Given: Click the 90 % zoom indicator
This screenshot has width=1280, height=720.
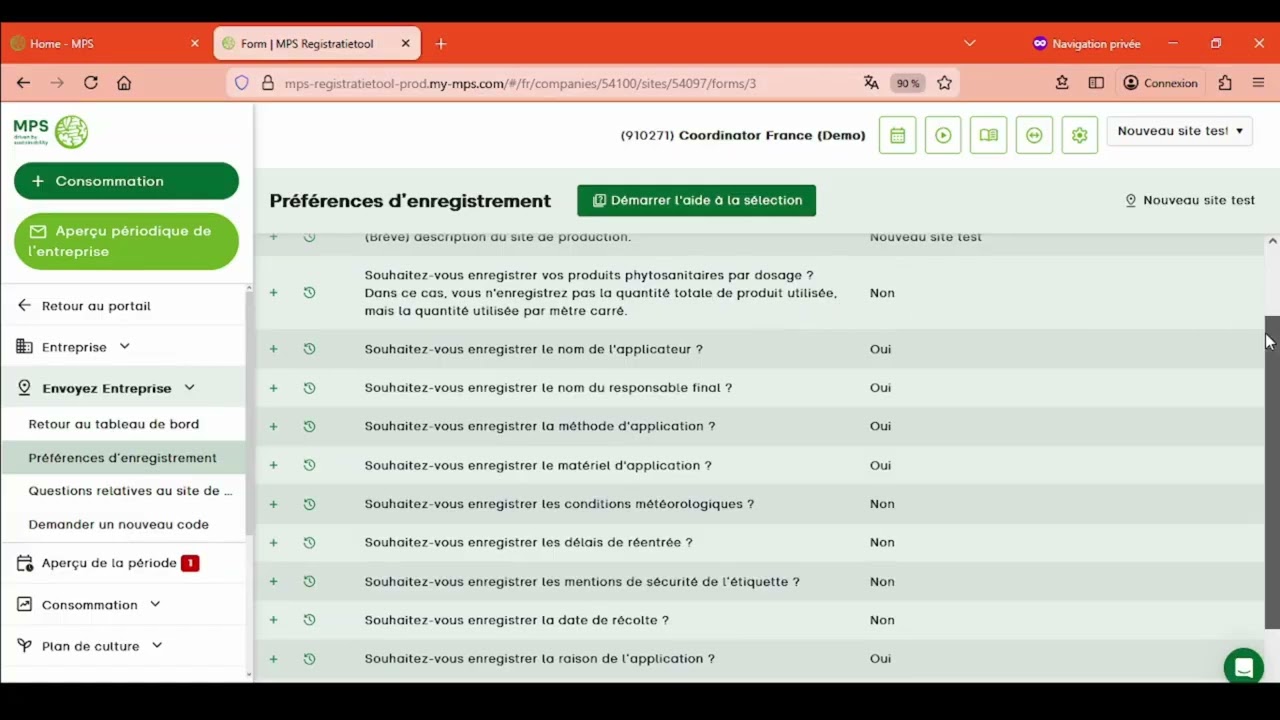Looking at the screenshot, I should tap(908, 83).
